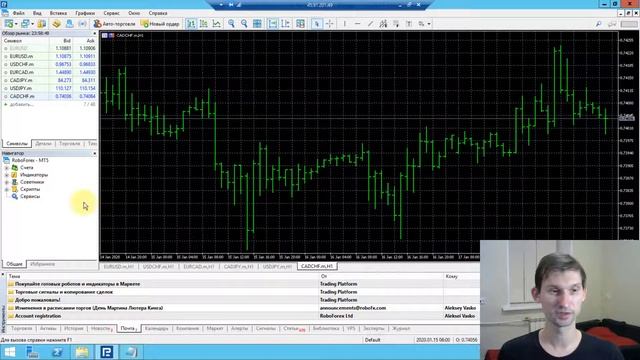This screenshot has height=360, width=640.
Task: Click the Windows Start button
Action: coord(9,352)
